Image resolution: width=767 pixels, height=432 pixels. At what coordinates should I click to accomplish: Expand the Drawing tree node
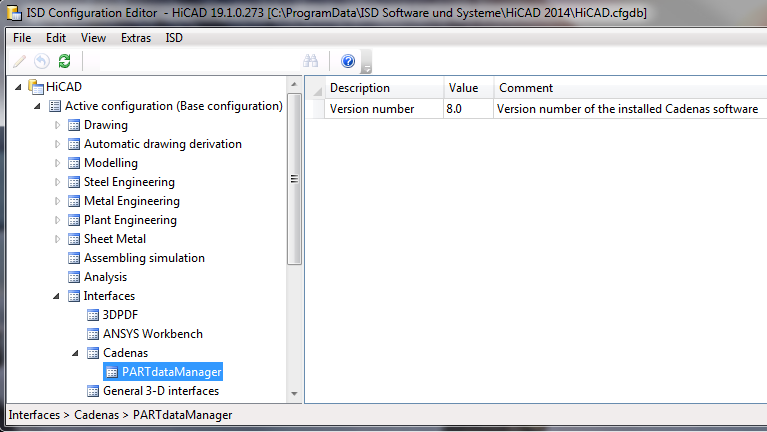pos(57,125)
